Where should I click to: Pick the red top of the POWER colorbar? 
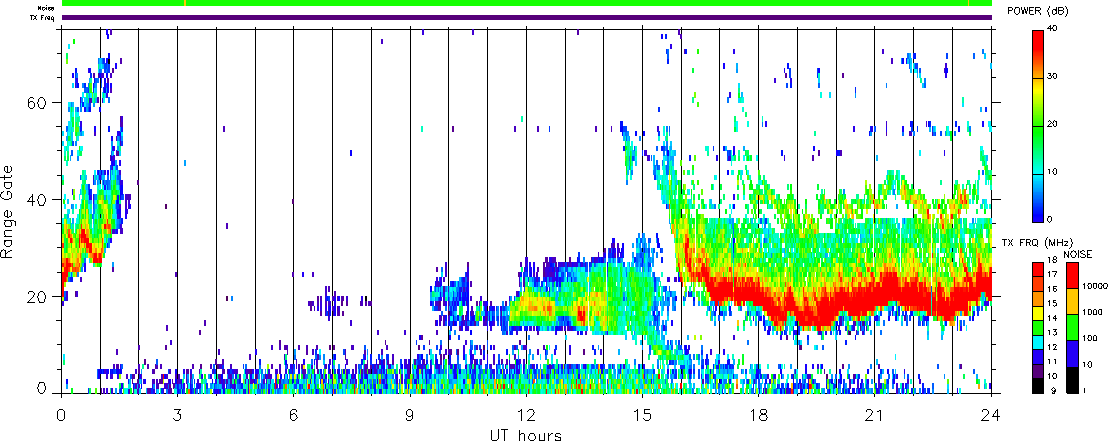(1039, 39)
